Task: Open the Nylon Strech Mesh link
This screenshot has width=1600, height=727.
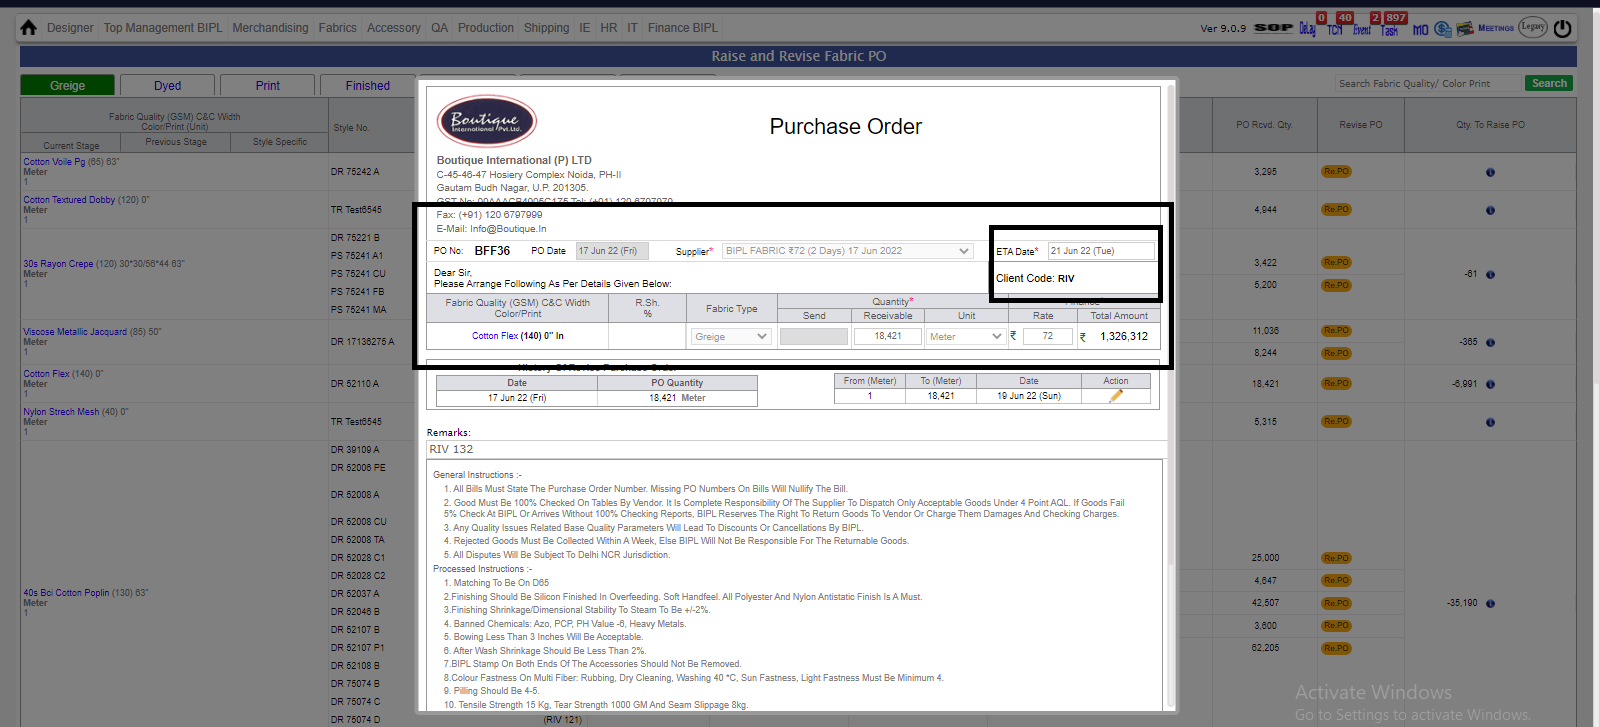Action: tap(61, 412)
